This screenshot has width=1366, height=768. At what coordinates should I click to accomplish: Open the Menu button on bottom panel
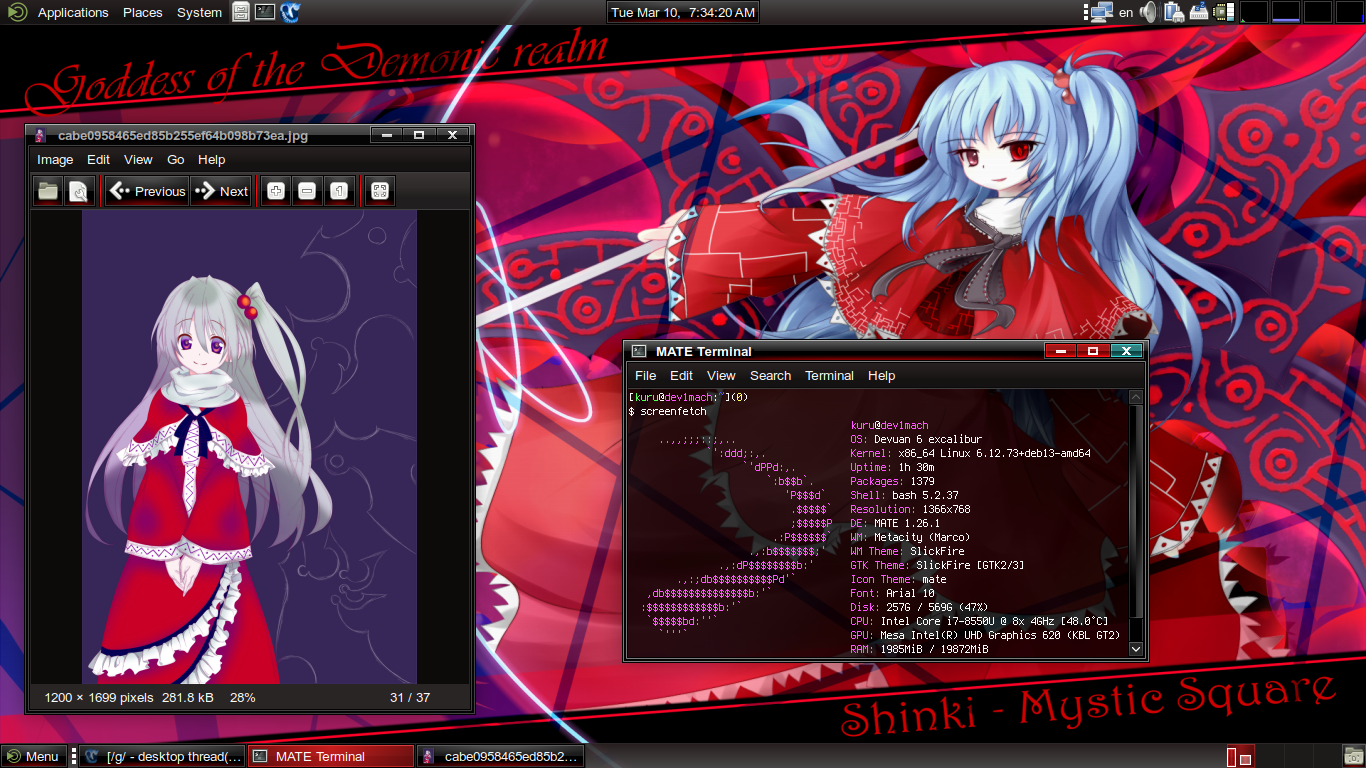[x=33, y=756]
